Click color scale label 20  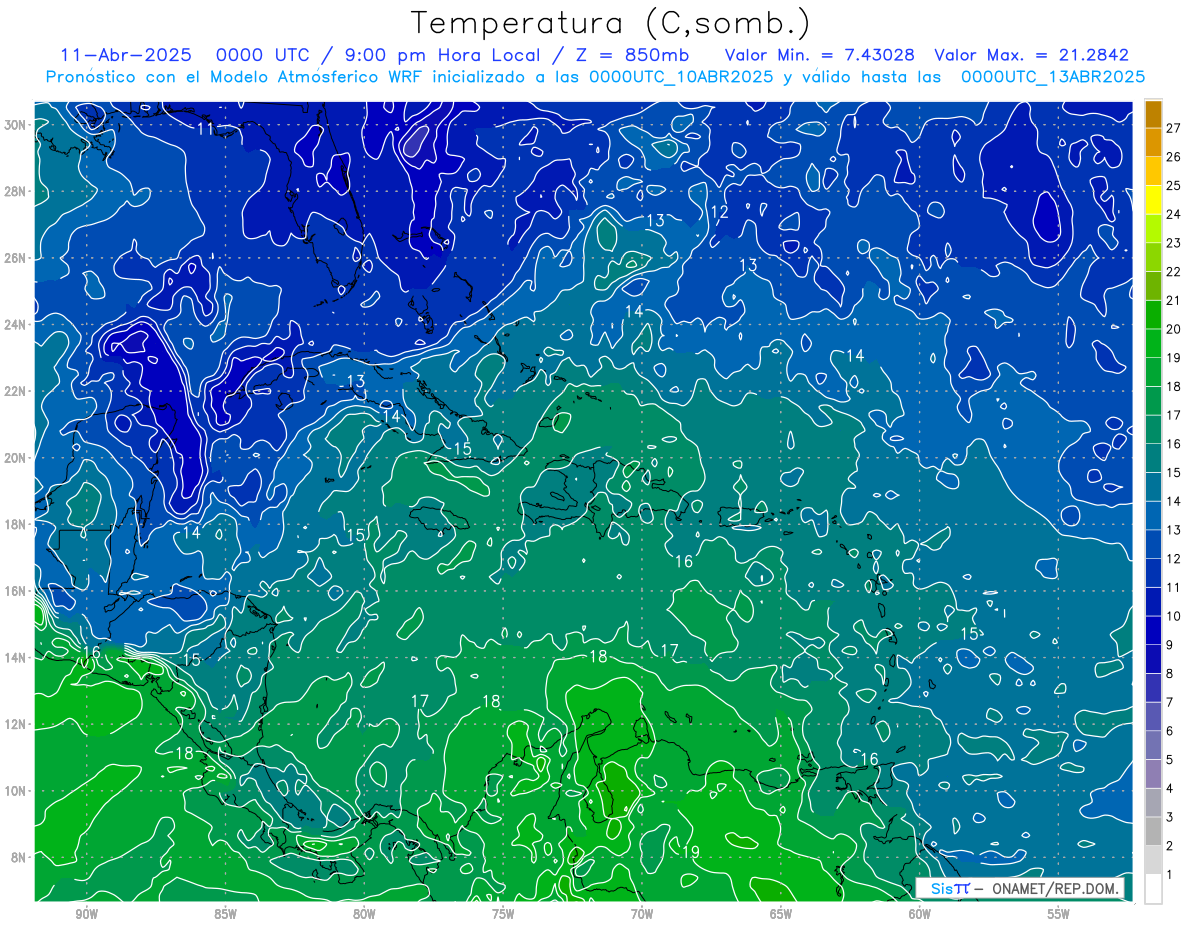pyautogui.click(x=1174, y=329)
